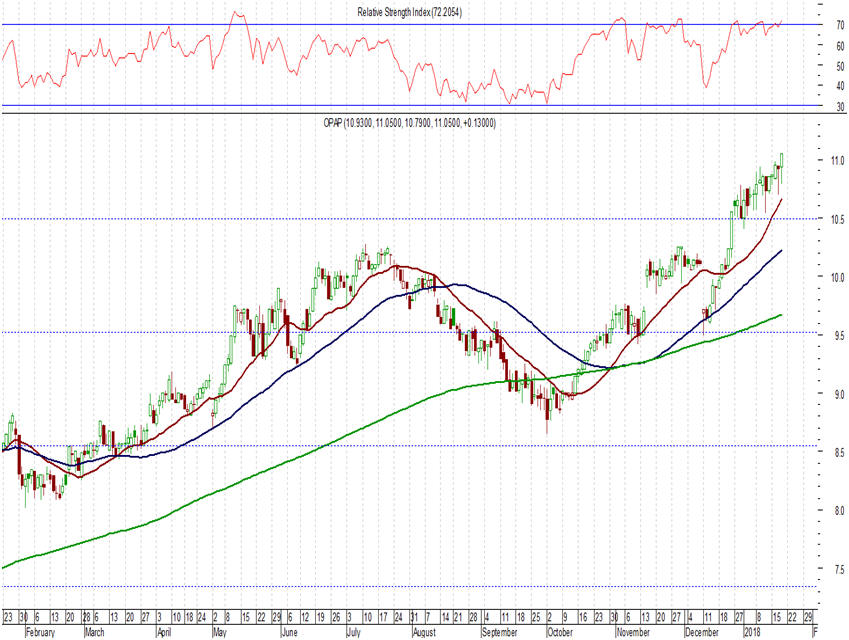Pick the December month label
The width and height of the screenshot is (849, 640).
(x=702, y=632)
